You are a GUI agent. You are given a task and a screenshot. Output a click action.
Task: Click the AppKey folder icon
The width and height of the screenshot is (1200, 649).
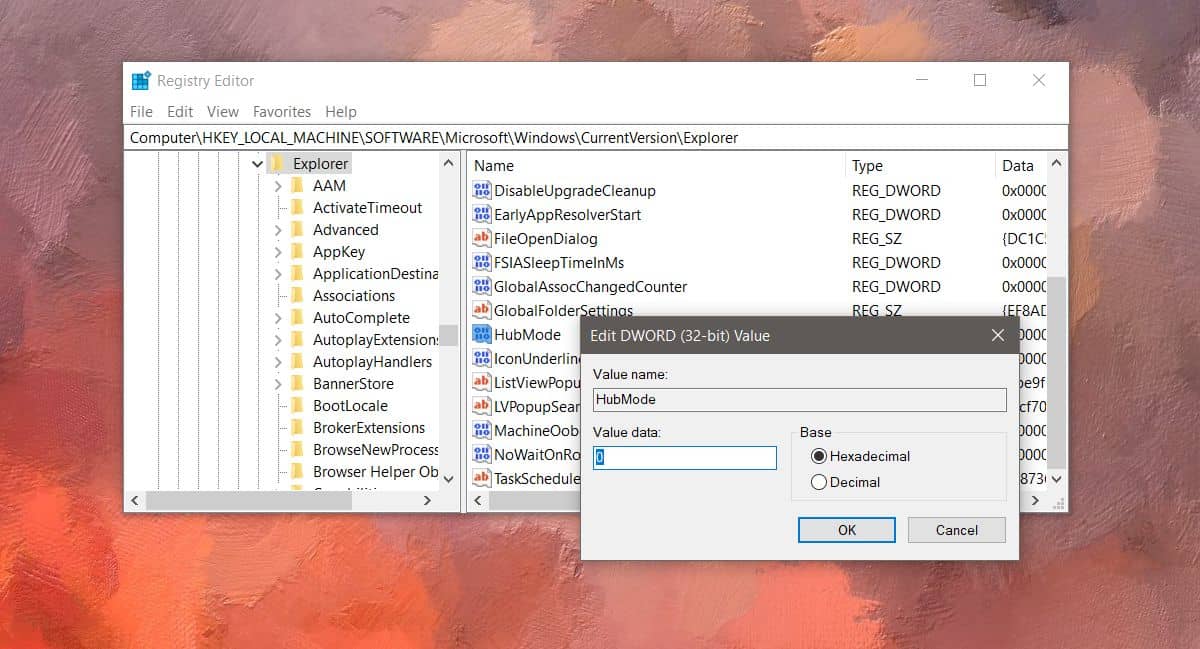(x=297, y=251)
